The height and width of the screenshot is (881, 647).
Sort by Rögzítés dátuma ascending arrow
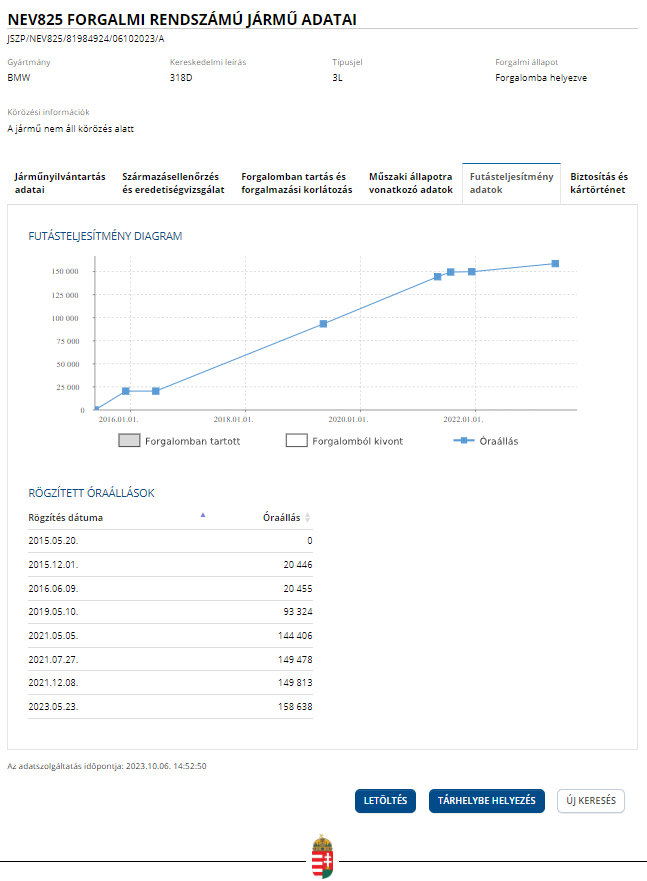point(203,515)
